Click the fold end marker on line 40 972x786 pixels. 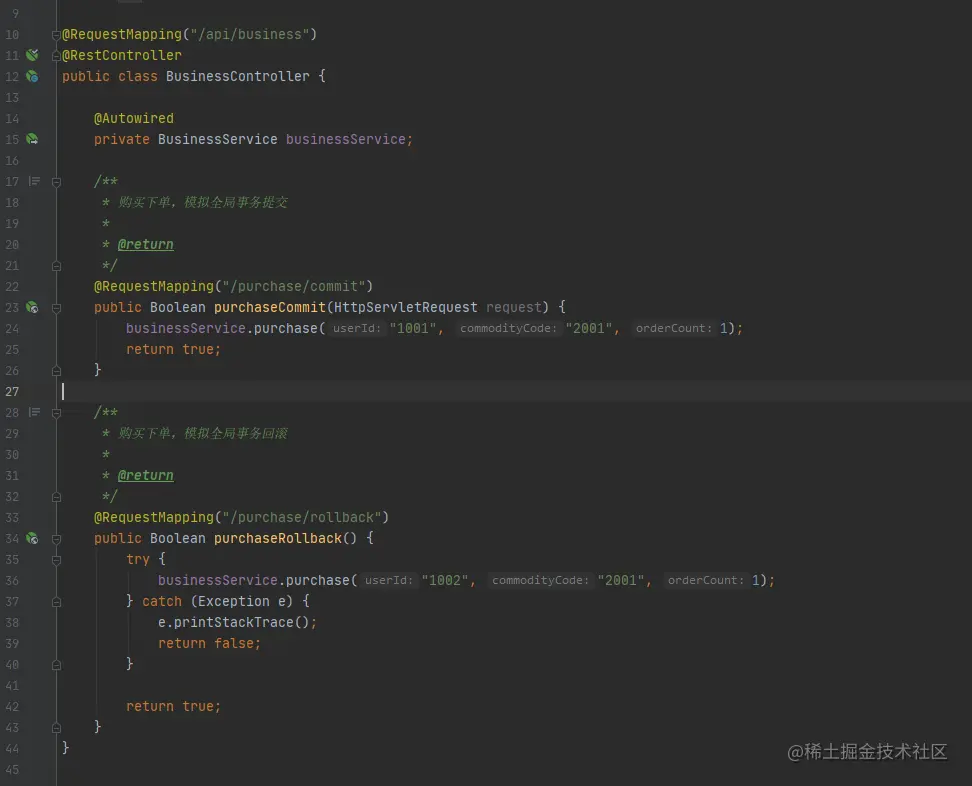coord(56,665)
